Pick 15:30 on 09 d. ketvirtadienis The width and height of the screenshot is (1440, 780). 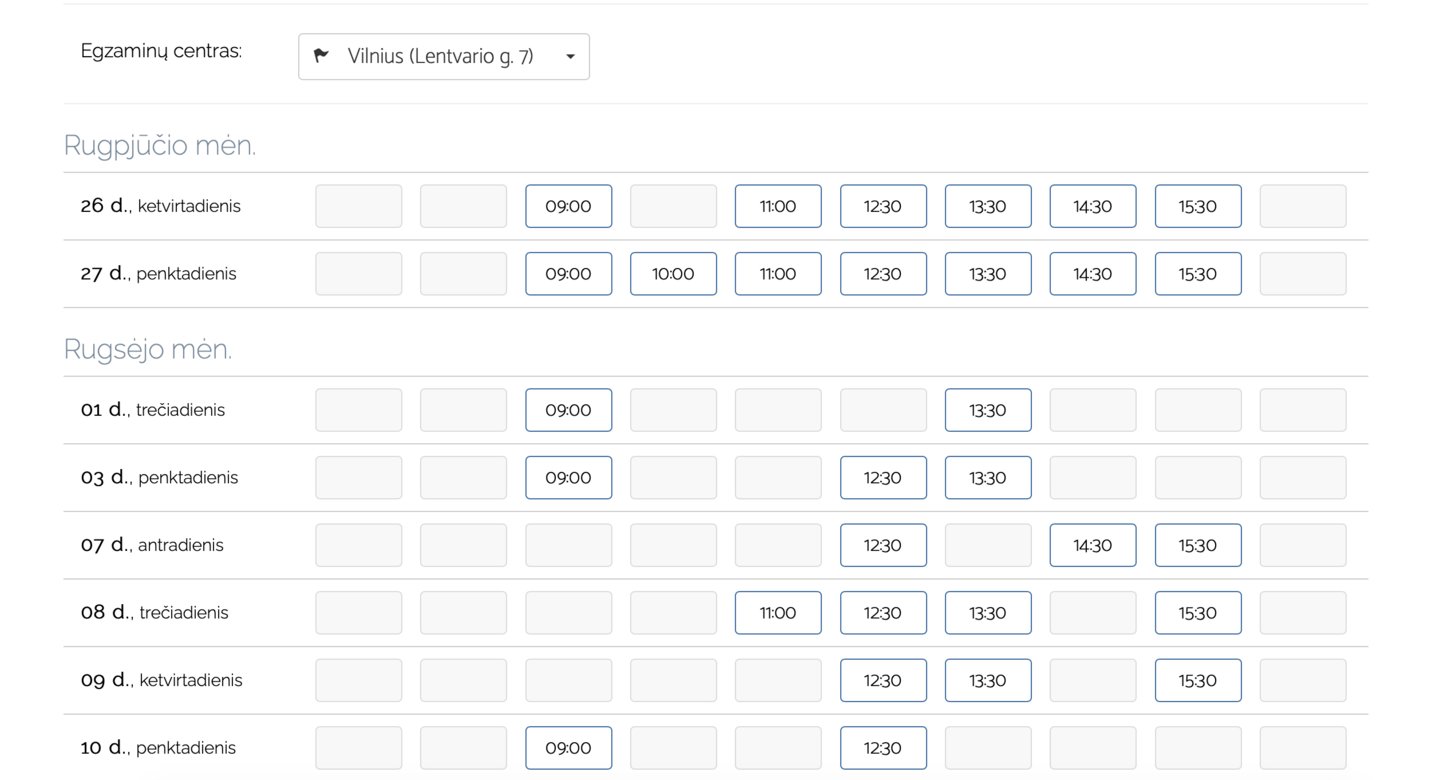[x=1198, y=681]
